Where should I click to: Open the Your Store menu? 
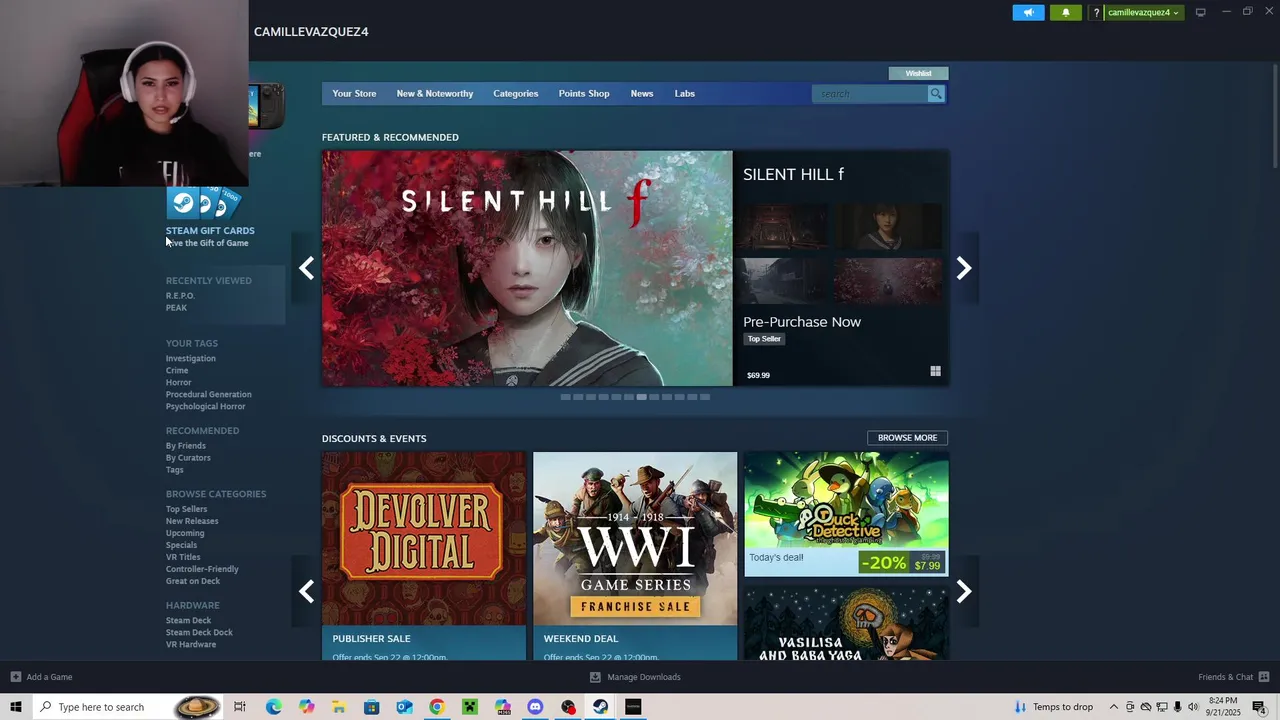click(354, 94)
